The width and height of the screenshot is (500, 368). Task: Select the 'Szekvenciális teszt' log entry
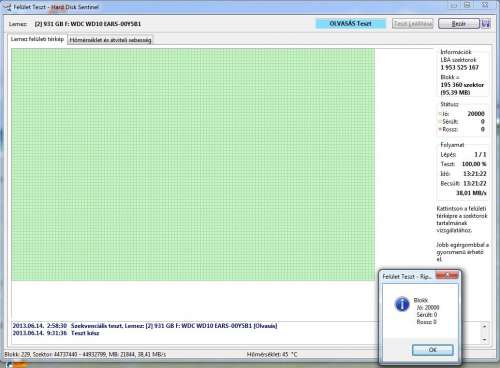(145, 326)
